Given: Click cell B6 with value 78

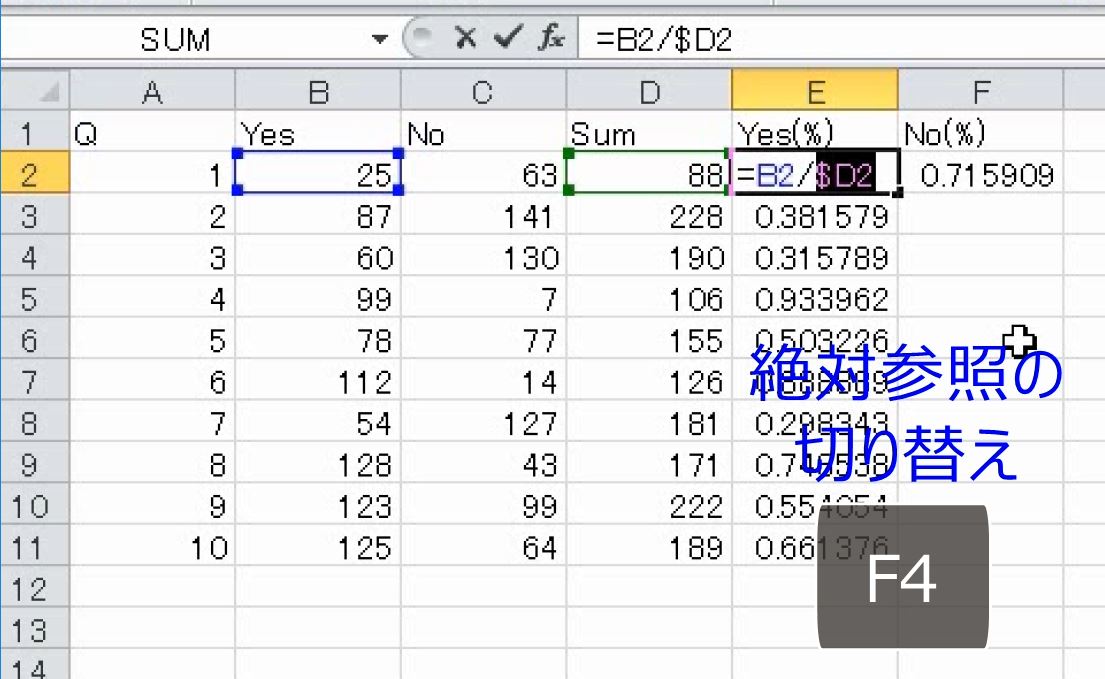Looking at the screenshot, I should tap(318, 339).
